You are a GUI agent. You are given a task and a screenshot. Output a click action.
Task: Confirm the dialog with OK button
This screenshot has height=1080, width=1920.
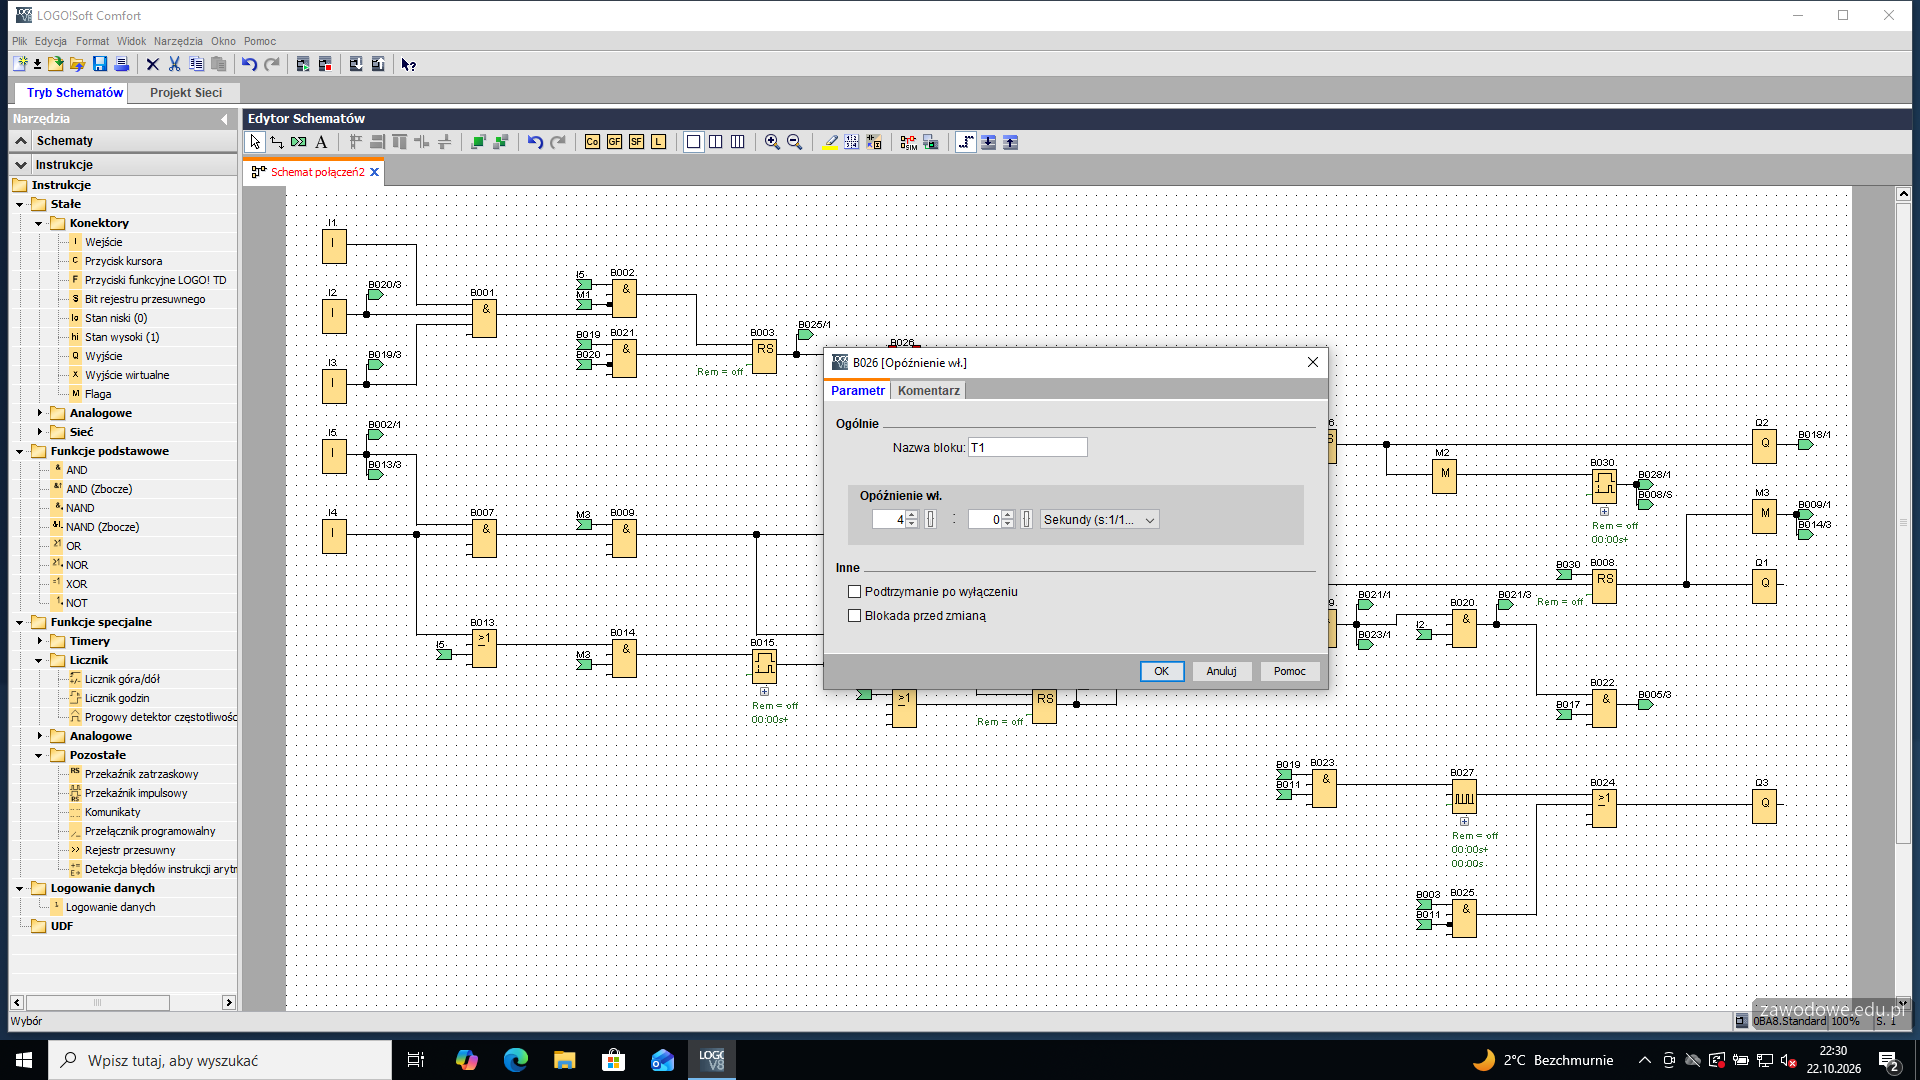click(x=1161, y=671)
